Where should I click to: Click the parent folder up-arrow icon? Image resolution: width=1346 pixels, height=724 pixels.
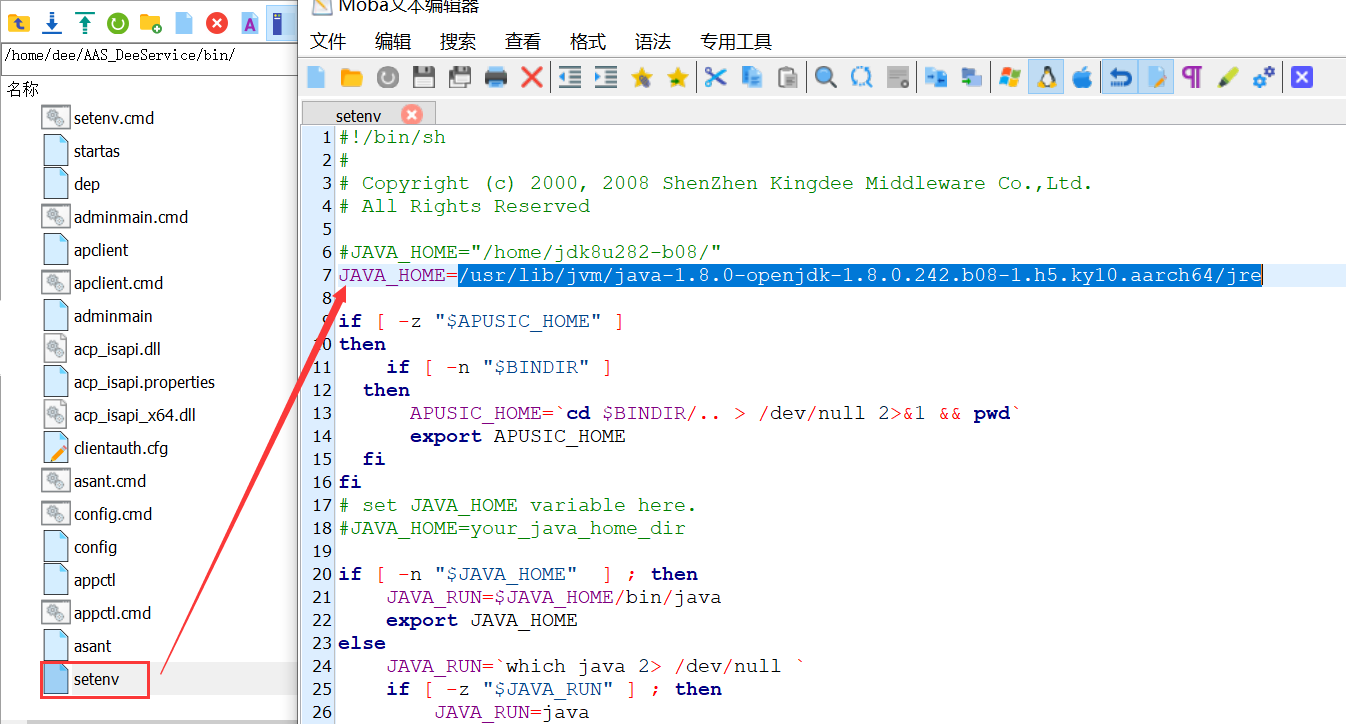(19, 22)
